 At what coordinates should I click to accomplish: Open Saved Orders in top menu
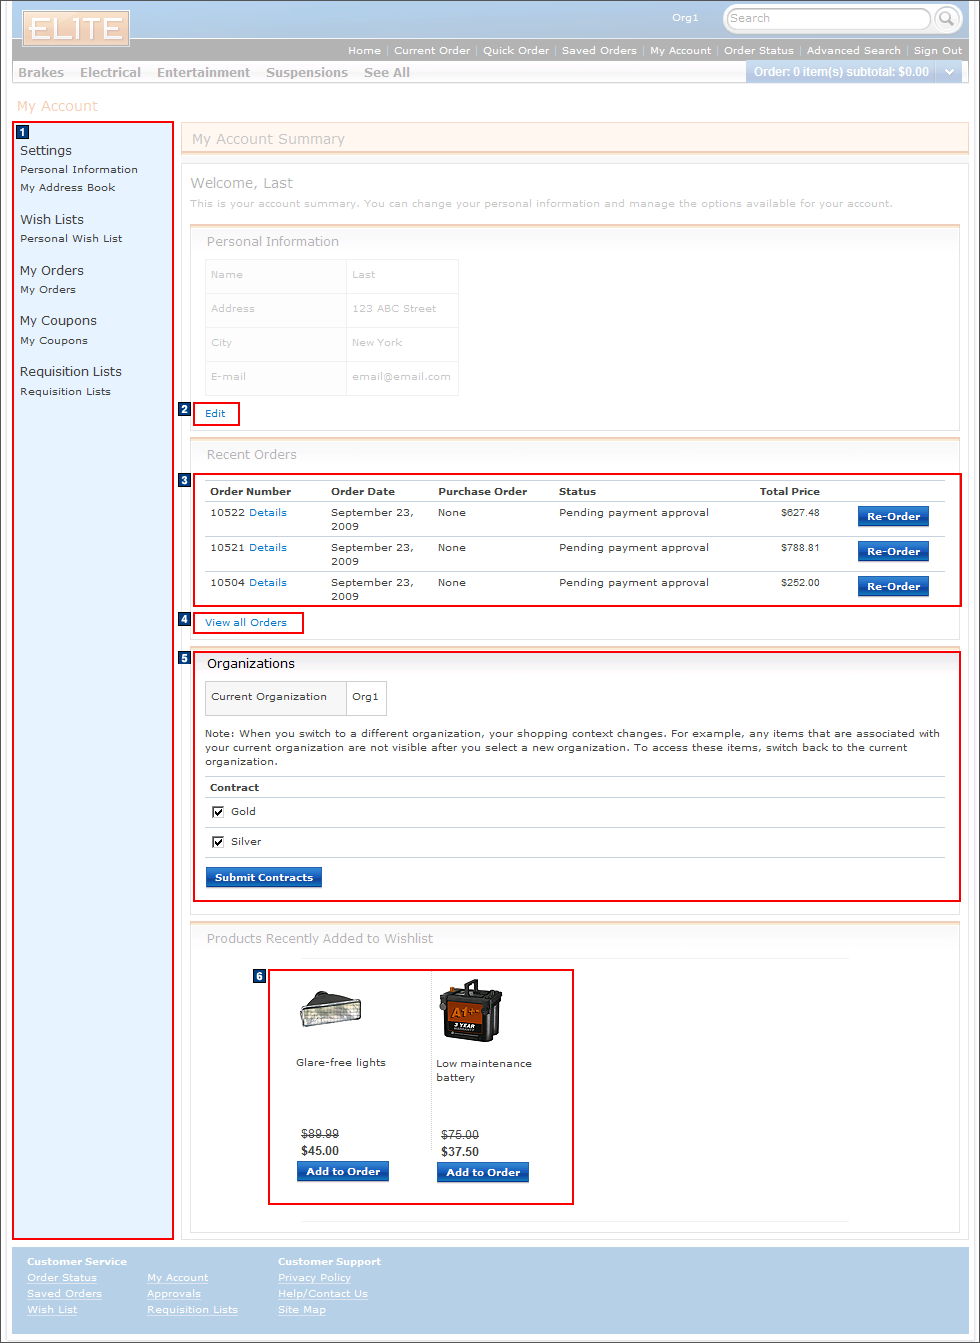599,51
